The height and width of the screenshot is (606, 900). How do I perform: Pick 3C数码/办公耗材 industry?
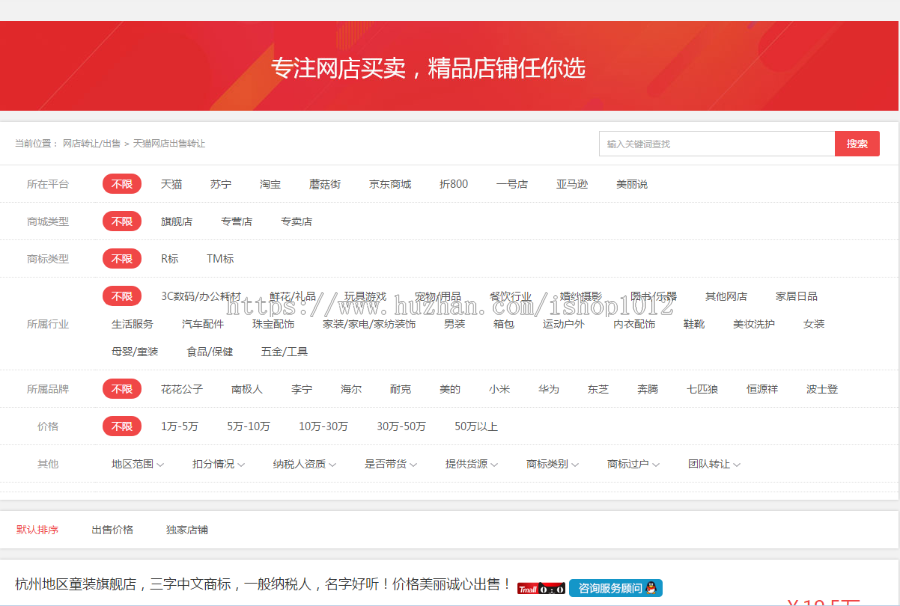201,296
